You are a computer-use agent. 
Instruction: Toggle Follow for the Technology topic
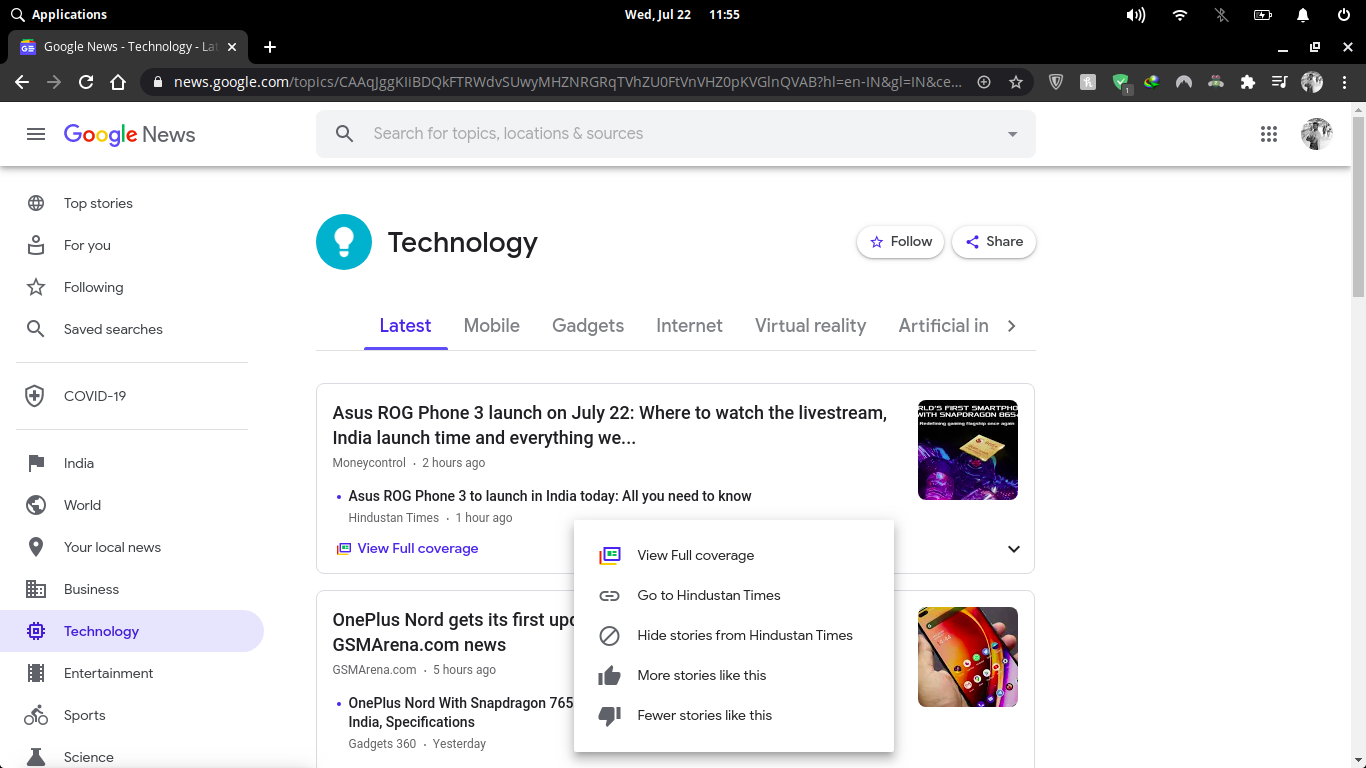[x=900, y=242]
